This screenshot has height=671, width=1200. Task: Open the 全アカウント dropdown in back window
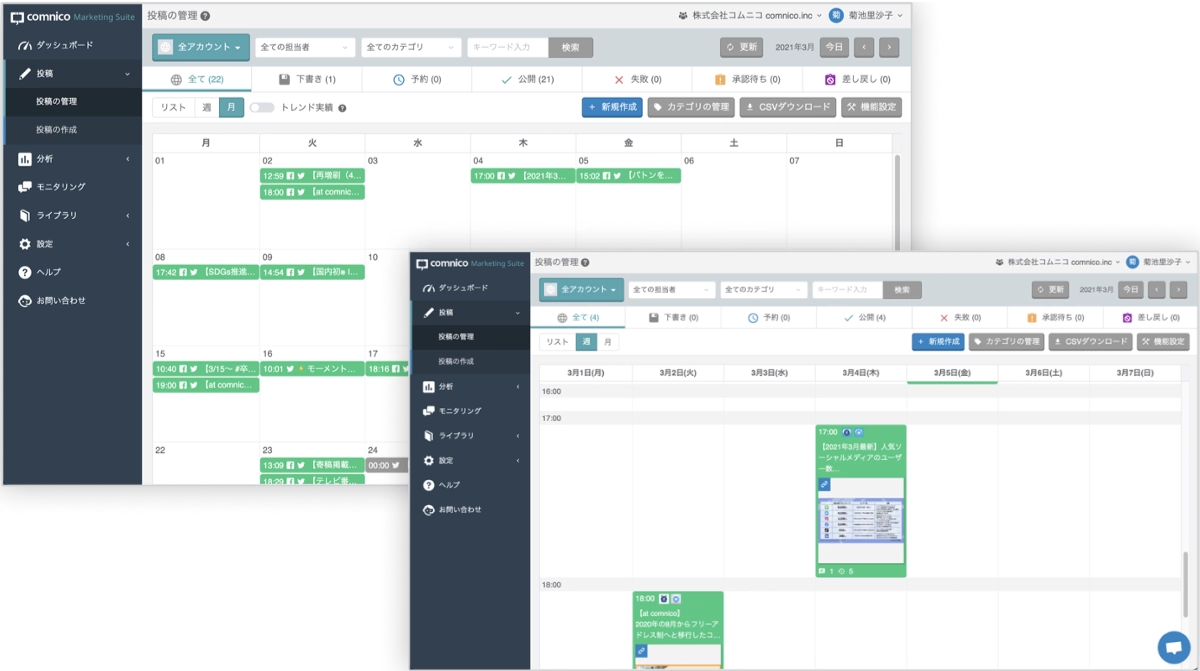(x=201, y=47)
